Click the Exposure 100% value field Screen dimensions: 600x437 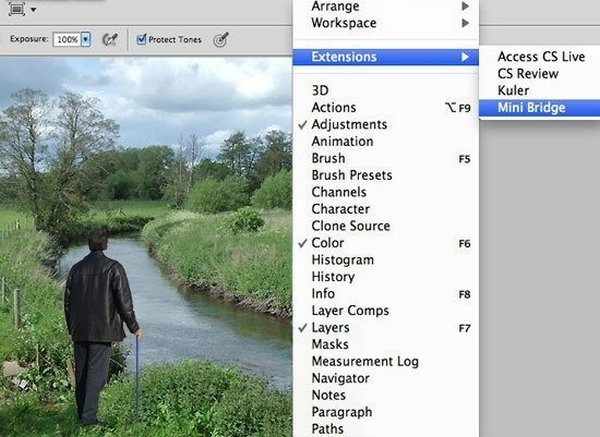67,39
